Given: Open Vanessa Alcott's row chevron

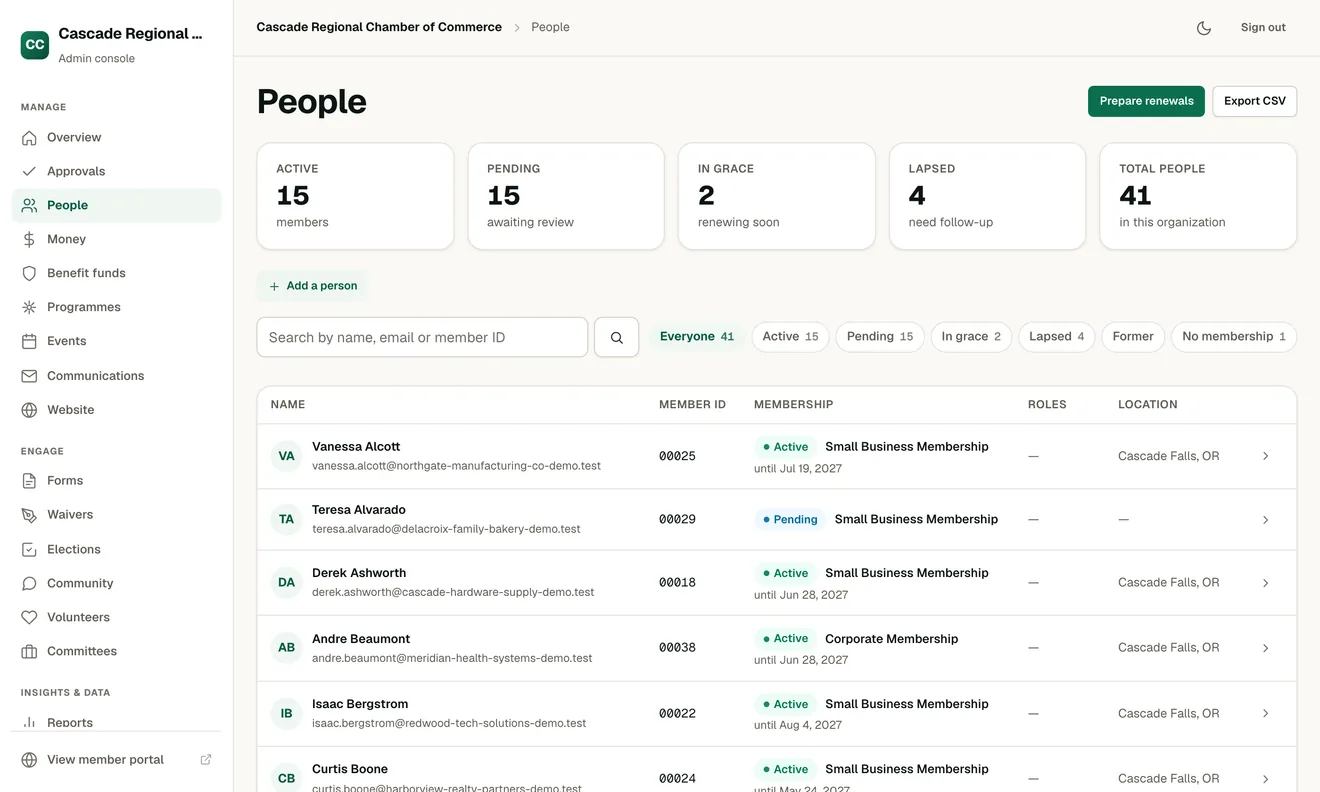Looking at the screenshot, I should tap(1265, 456).
